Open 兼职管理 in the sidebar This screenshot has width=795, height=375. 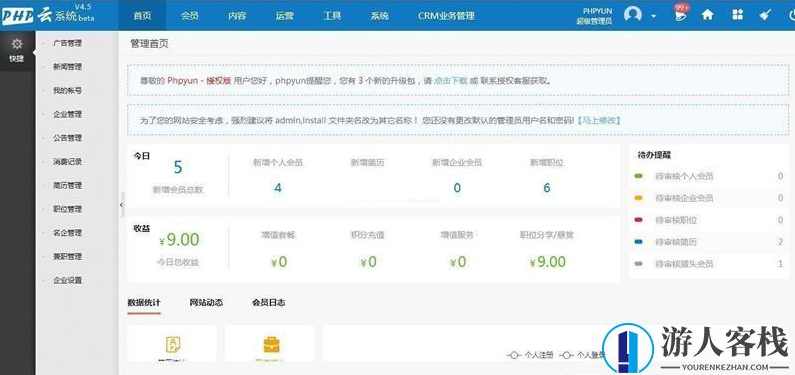(67, 256)
